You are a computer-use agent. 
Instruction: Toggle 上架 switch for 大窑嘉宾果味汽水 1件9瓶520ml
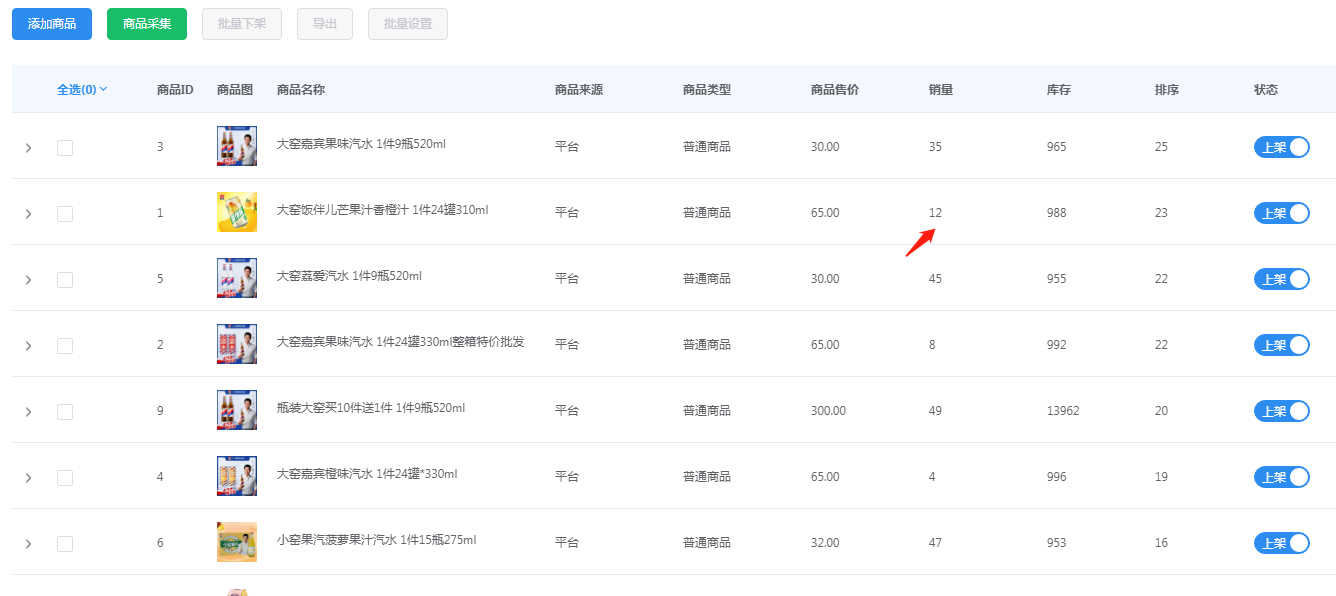pyautogui.click(x=1281, y=147)
